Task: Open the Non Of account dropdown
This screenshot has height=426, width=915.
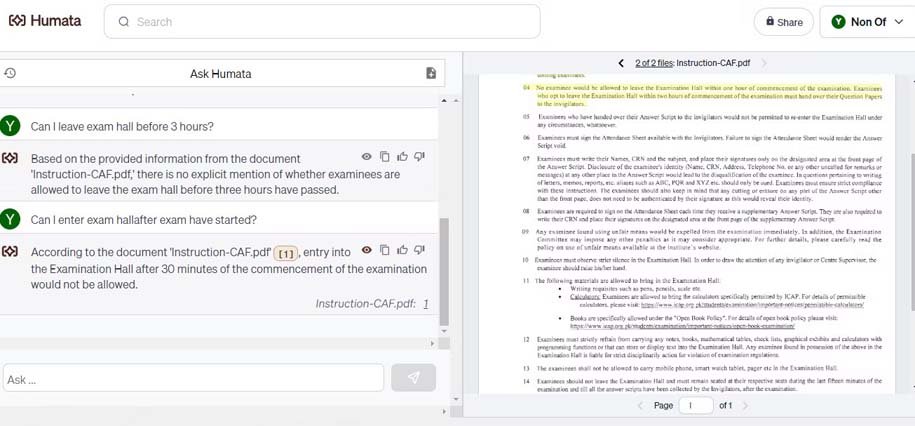Action: click(868, 22)
